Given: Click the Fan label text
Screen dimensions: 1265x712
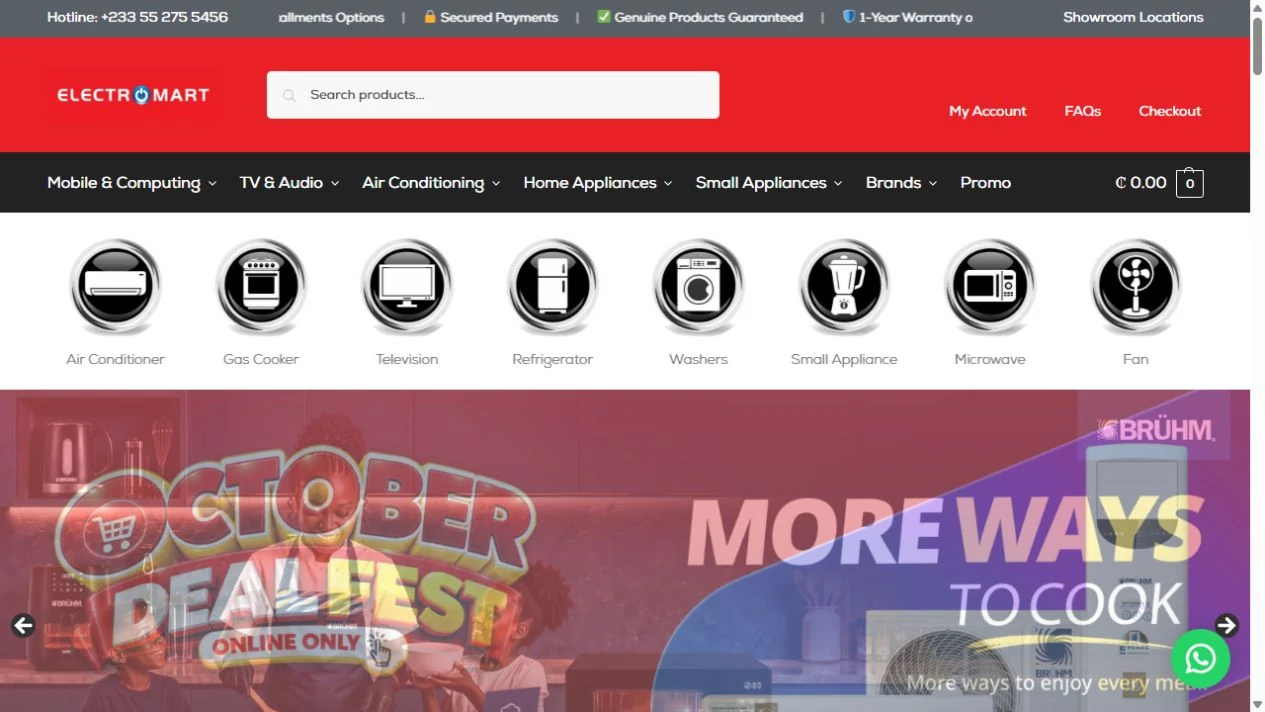Looking at the screenshot, I should click(1136, 359).
